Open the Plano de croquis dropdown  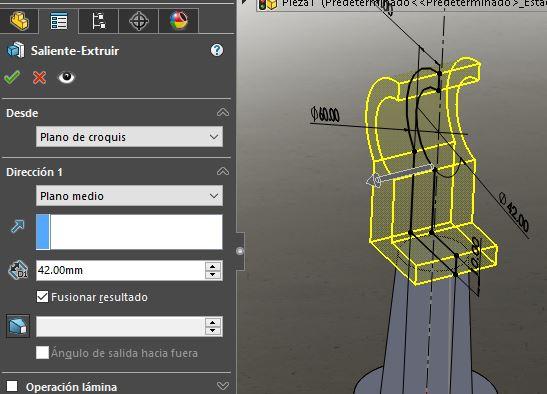pos(129,137)
